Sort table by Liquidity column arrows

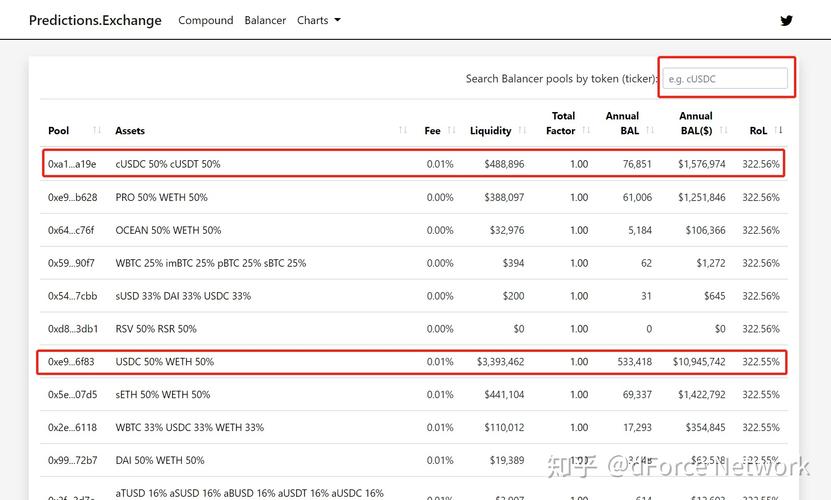(522, 130)
